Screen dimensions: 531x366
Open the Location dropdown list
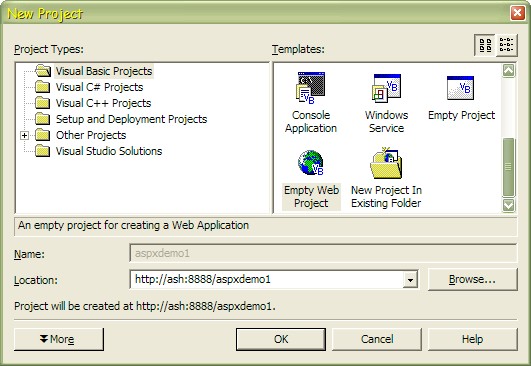click(x=410, y=280)
